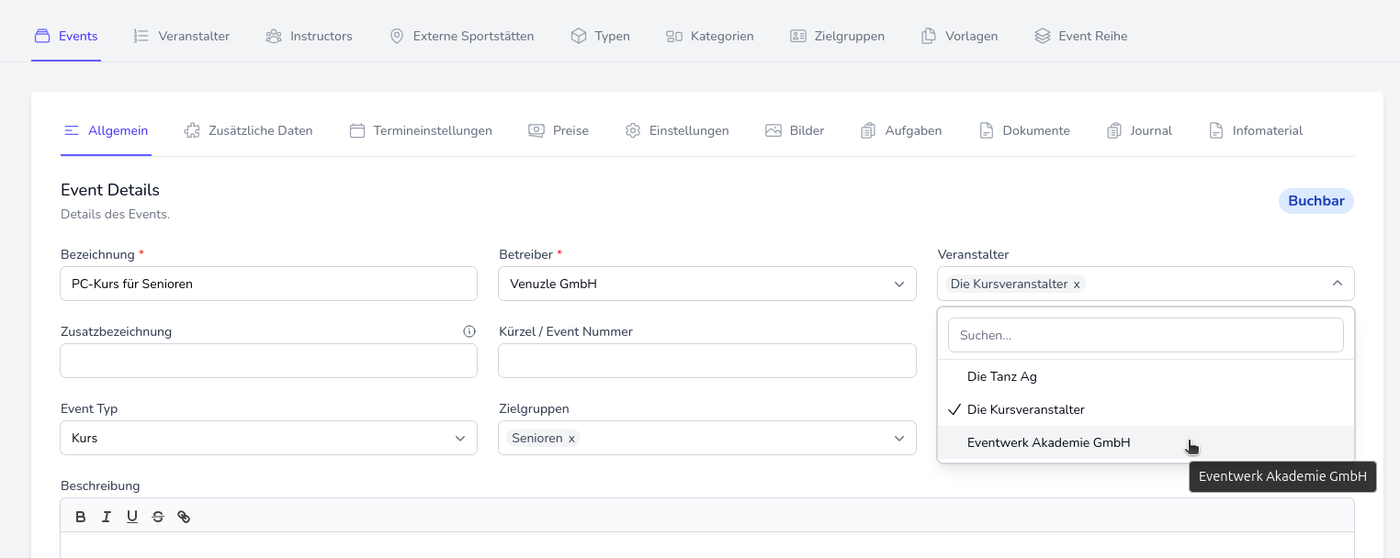Click the Suchen search field
The image size is (1400, 558).
1145,336
